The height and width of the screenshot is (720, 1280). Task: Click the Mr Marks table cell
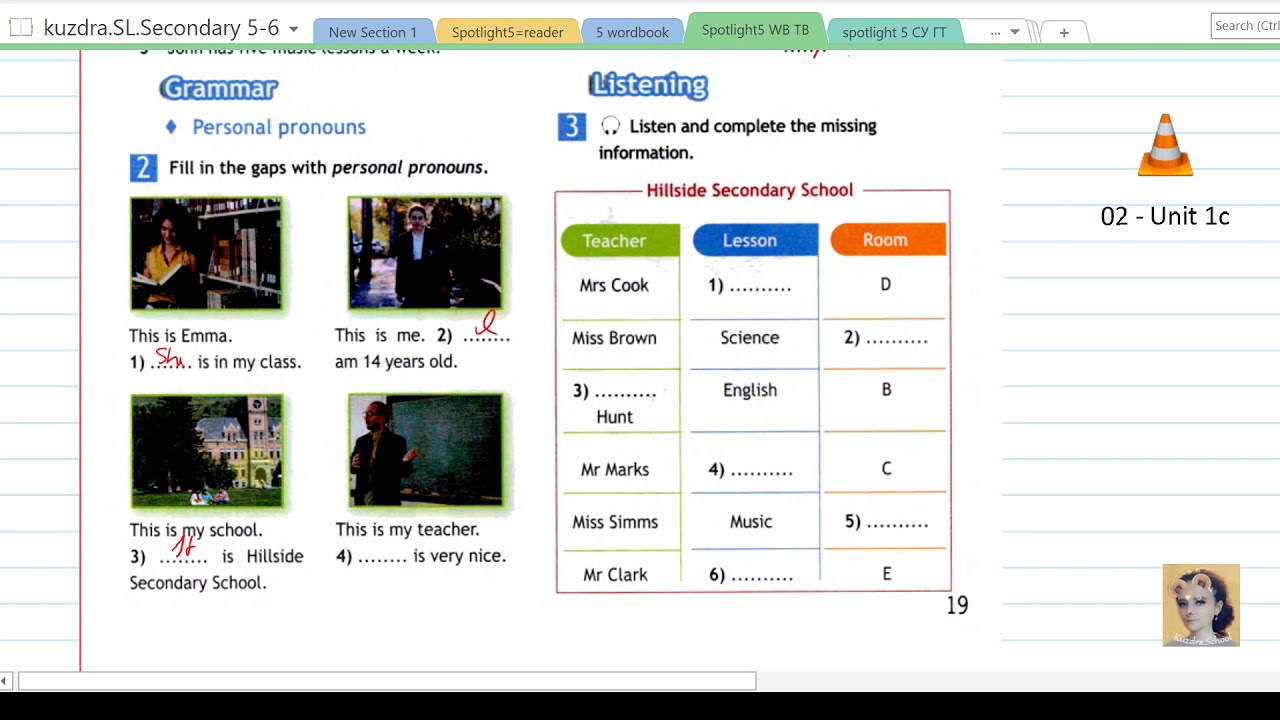point(615,469)
